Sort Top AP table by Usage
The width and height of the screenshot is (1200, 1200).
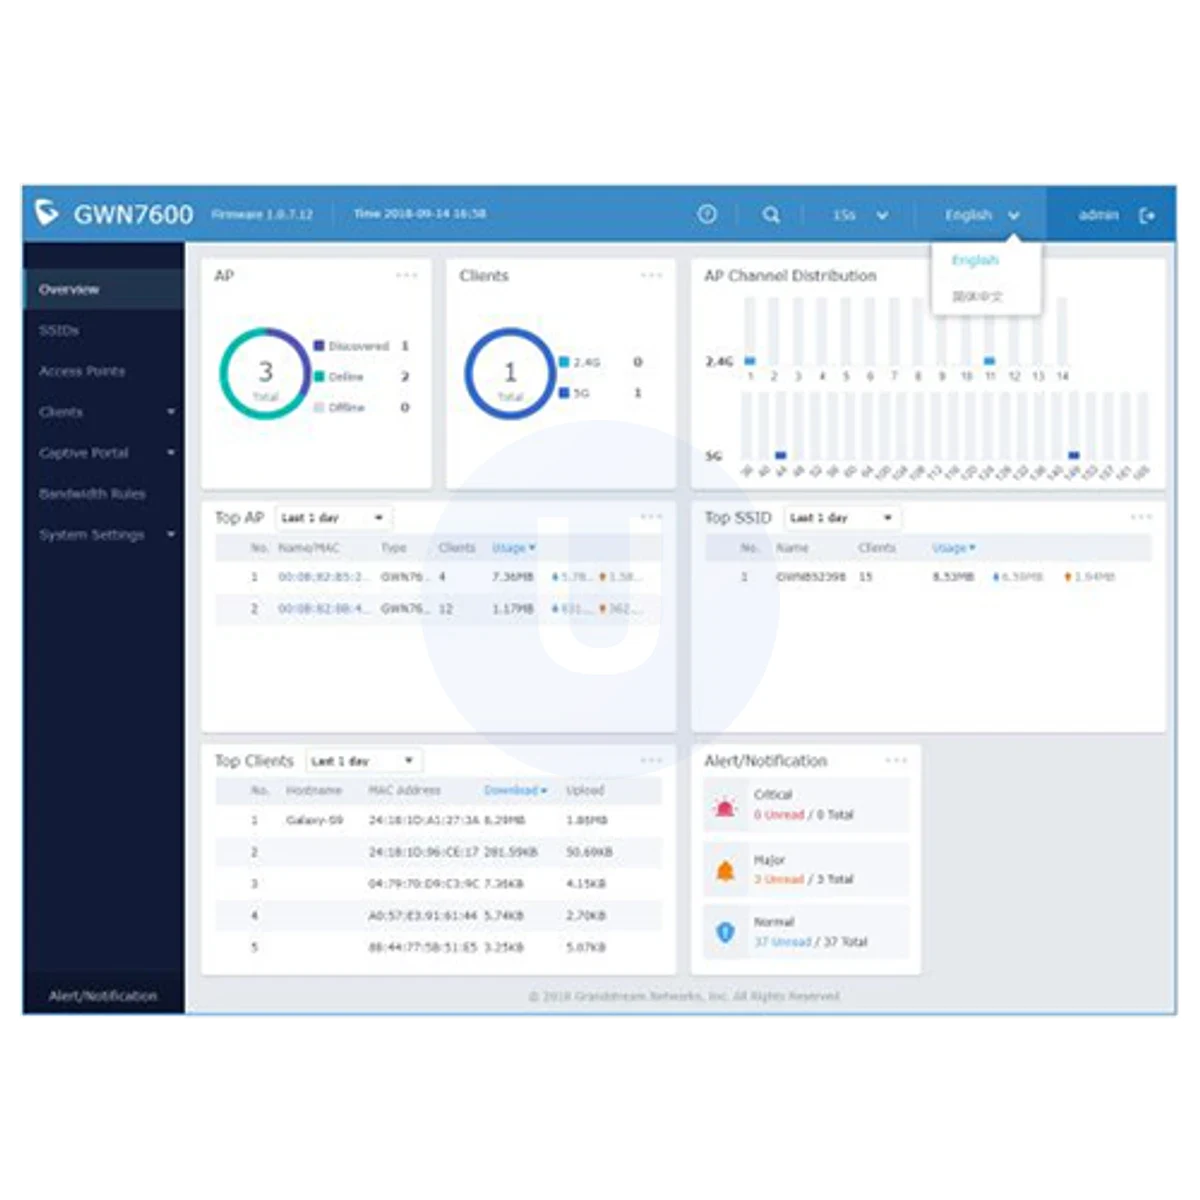(x=514, y=548)
